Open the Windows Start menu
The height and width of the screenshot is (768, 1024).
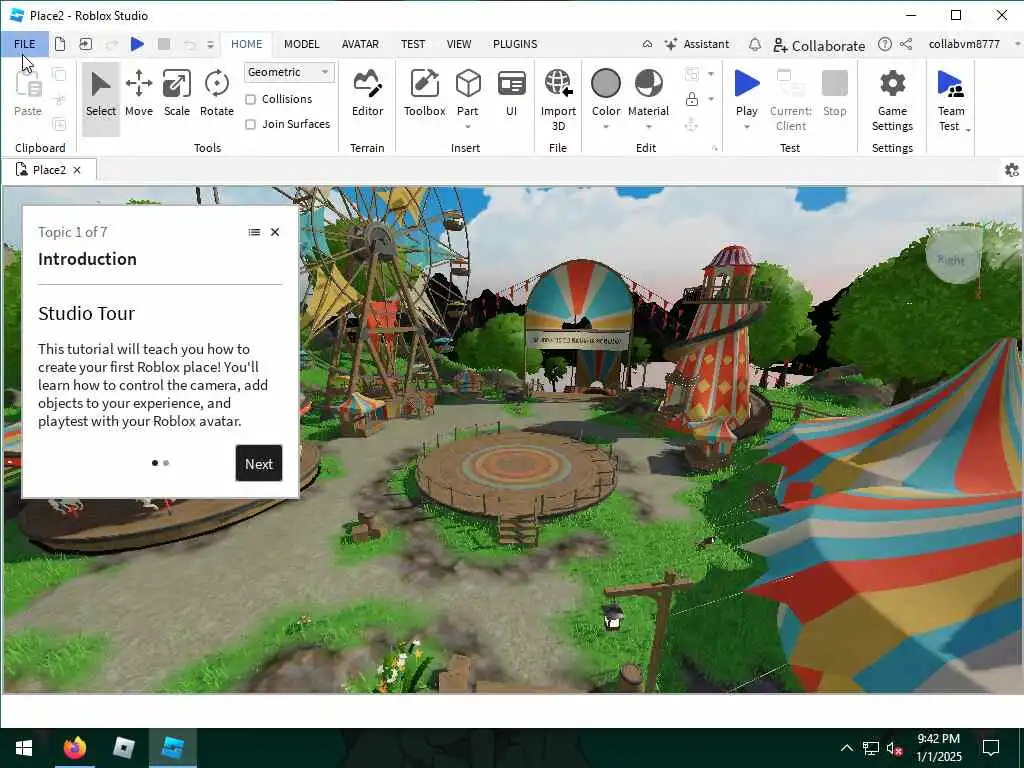(24, 748)
